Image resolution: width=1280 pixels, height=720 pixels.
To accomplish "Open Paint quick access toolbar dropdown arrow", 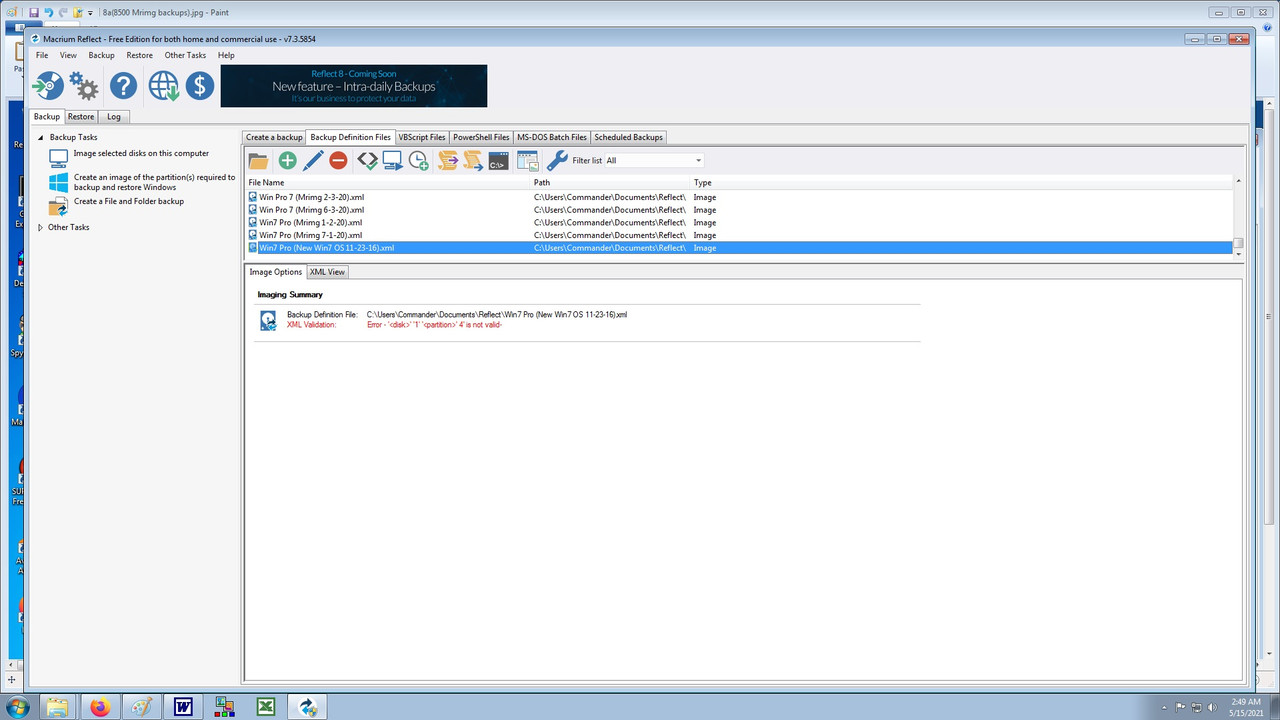I will 91,13.
